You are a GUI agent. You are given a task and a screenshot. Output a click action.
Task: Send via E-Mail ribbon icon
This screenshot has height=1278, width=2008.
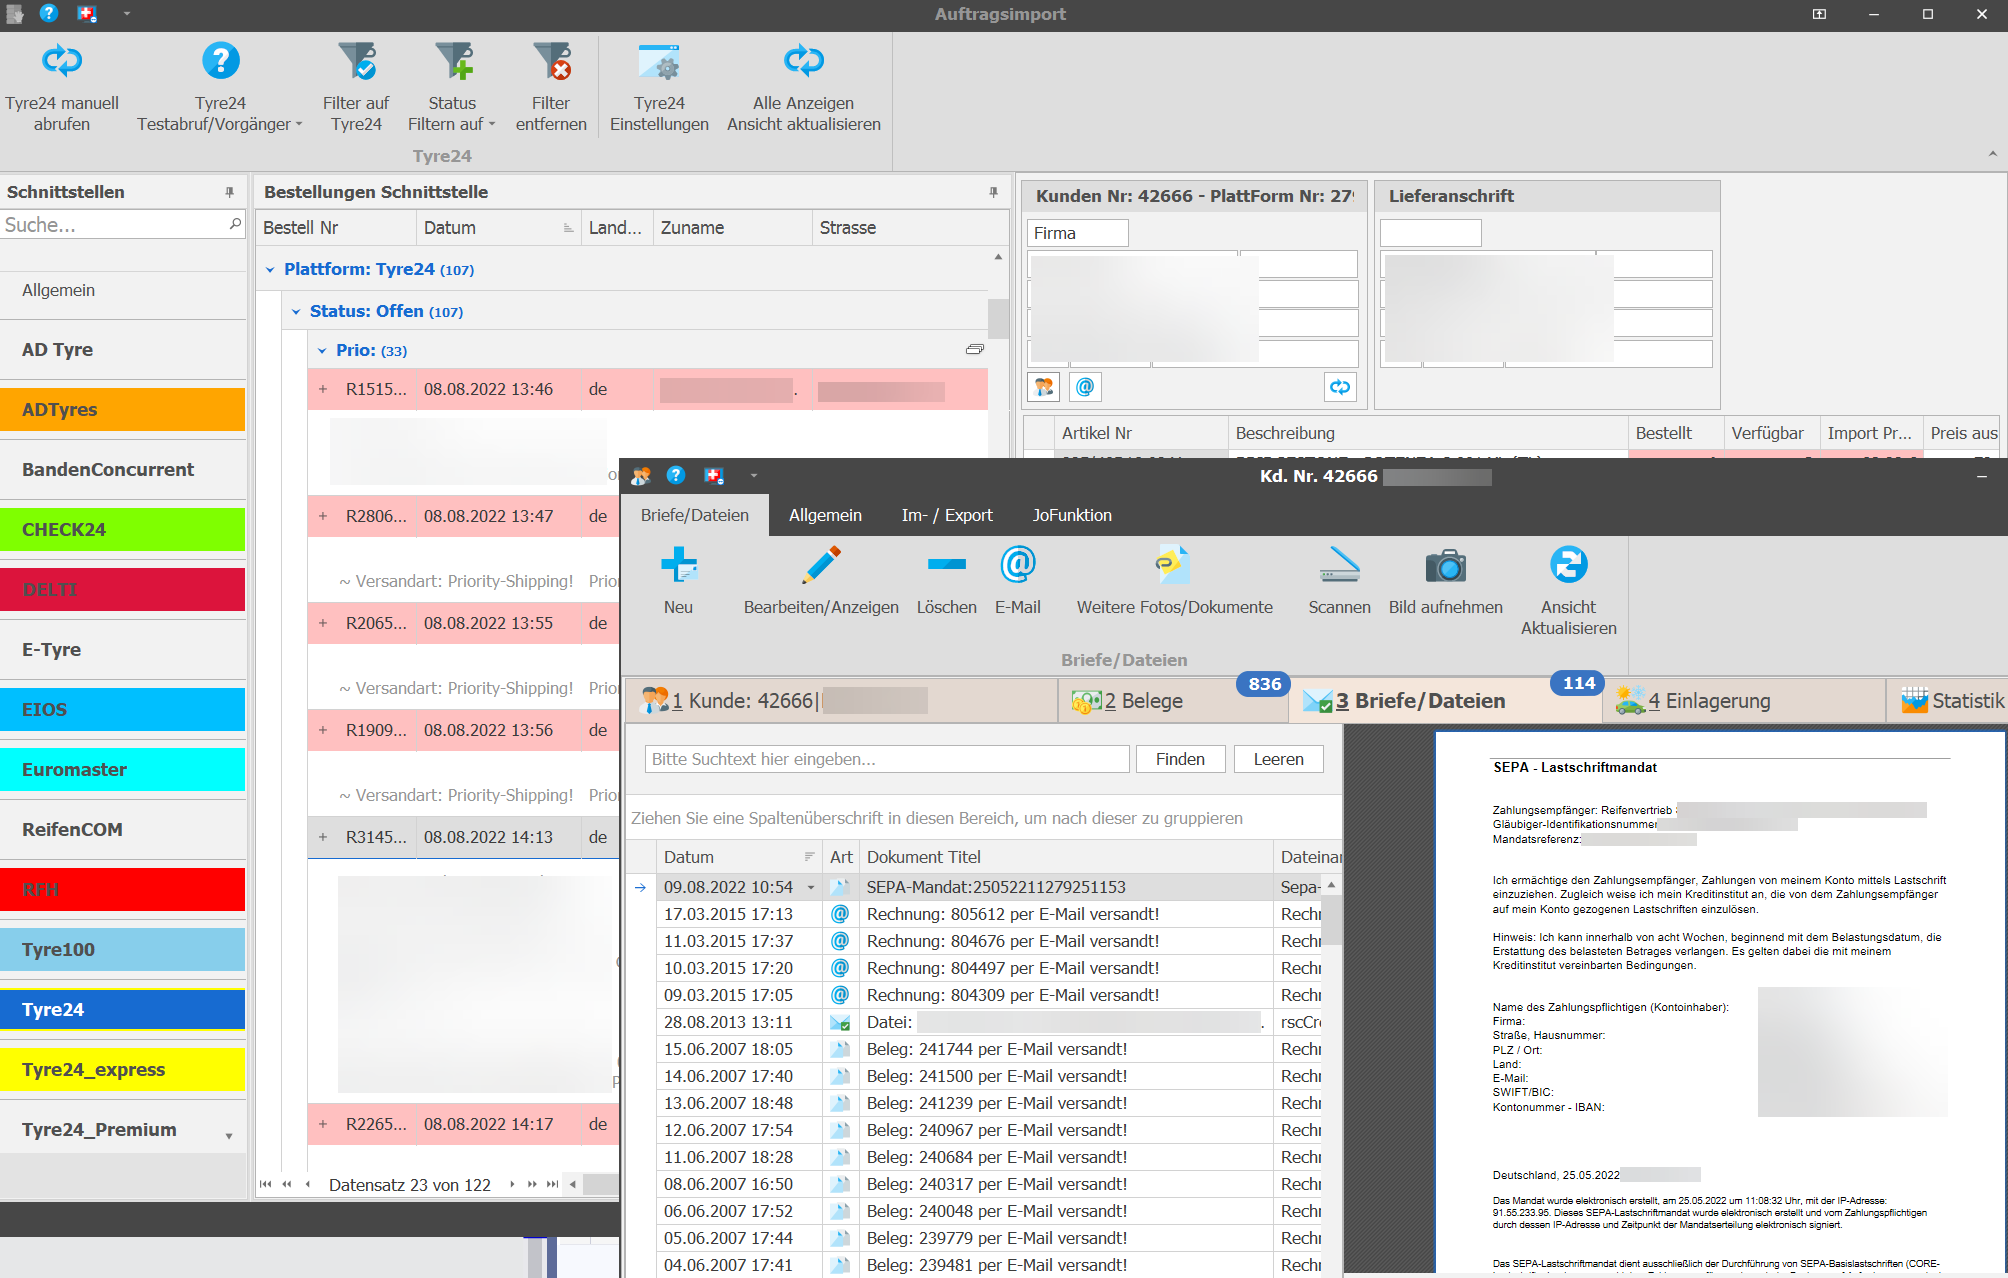tap(1018, 565)
